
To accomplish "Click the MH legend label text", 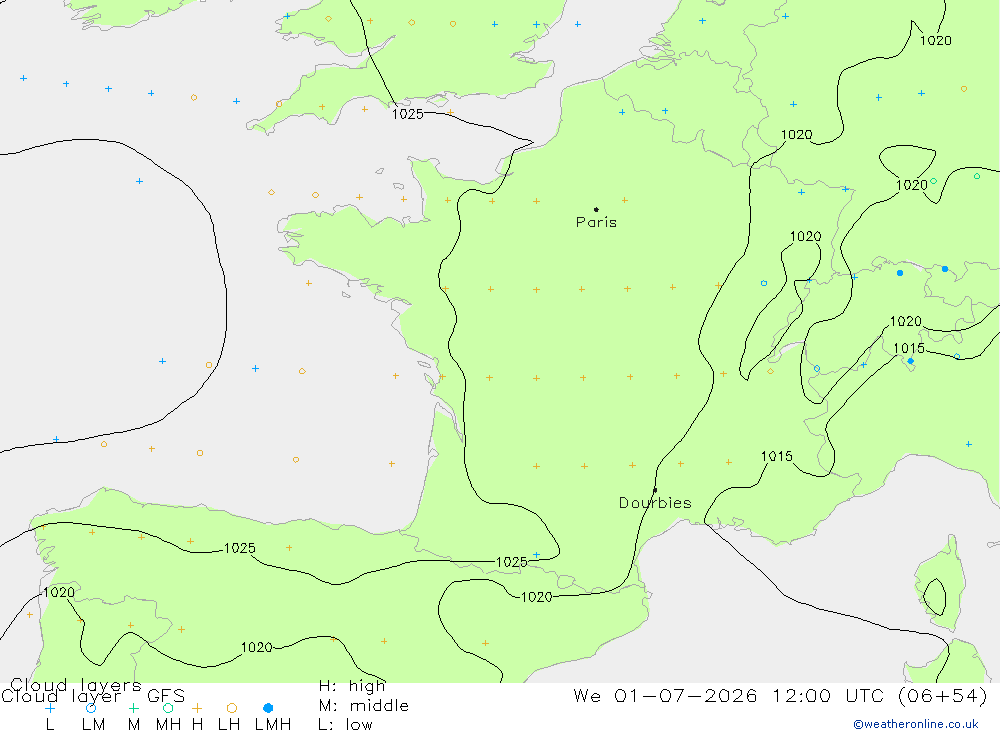I will [x=168, y=725].
